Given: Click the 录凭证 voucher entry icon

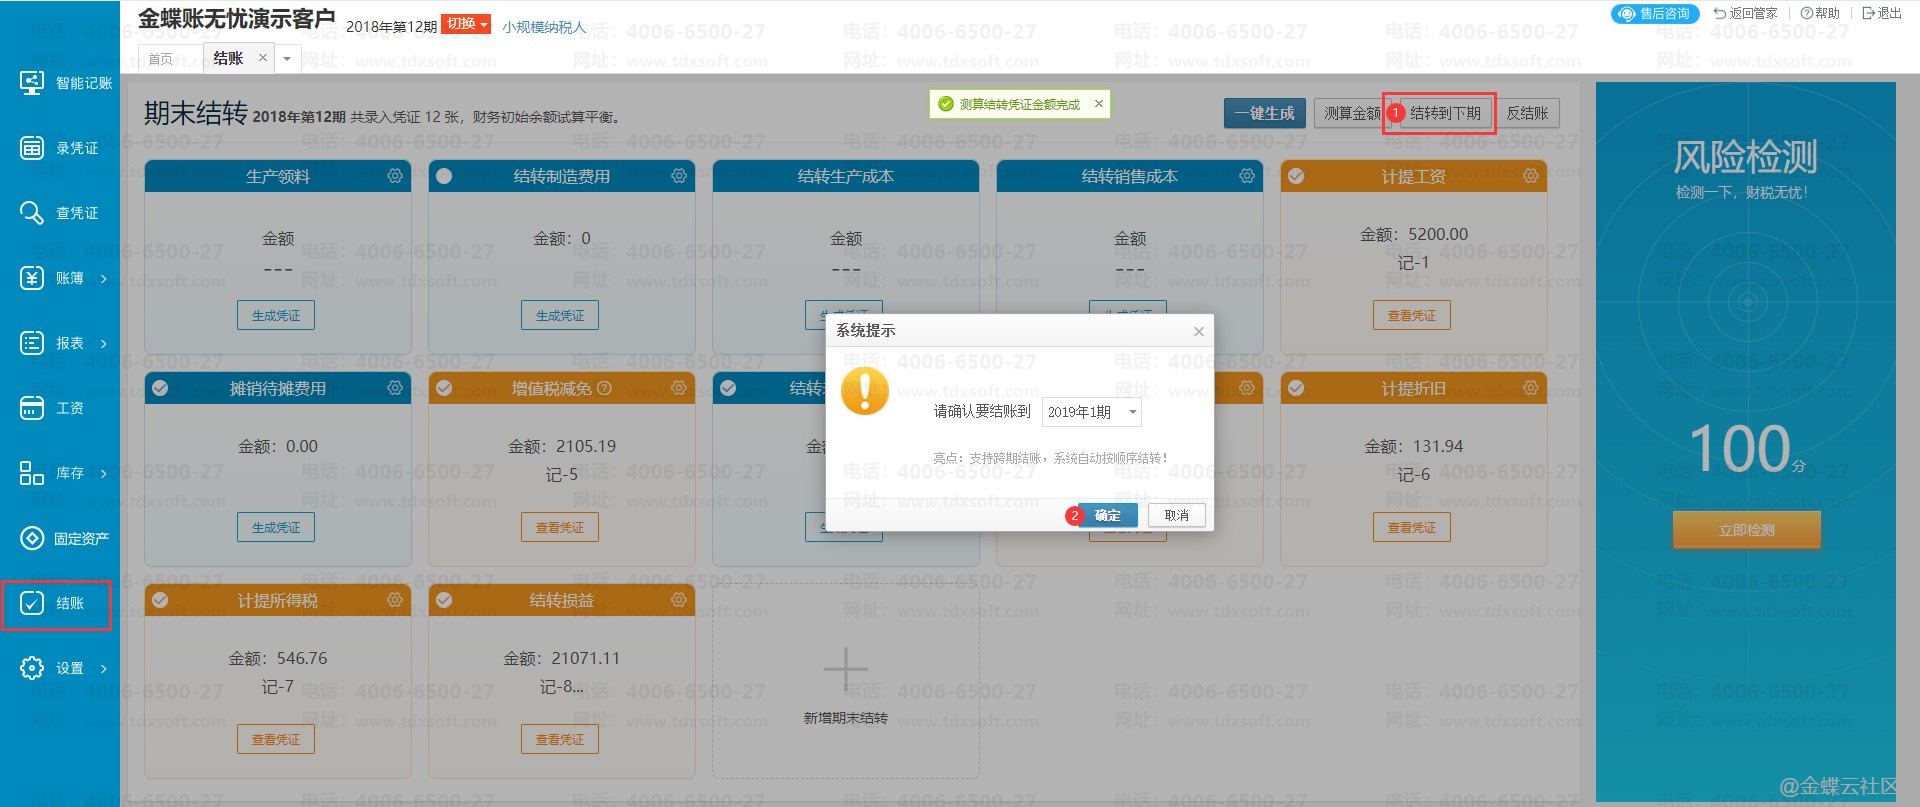Looking at the screenshot, I should [x=32, y=148].
